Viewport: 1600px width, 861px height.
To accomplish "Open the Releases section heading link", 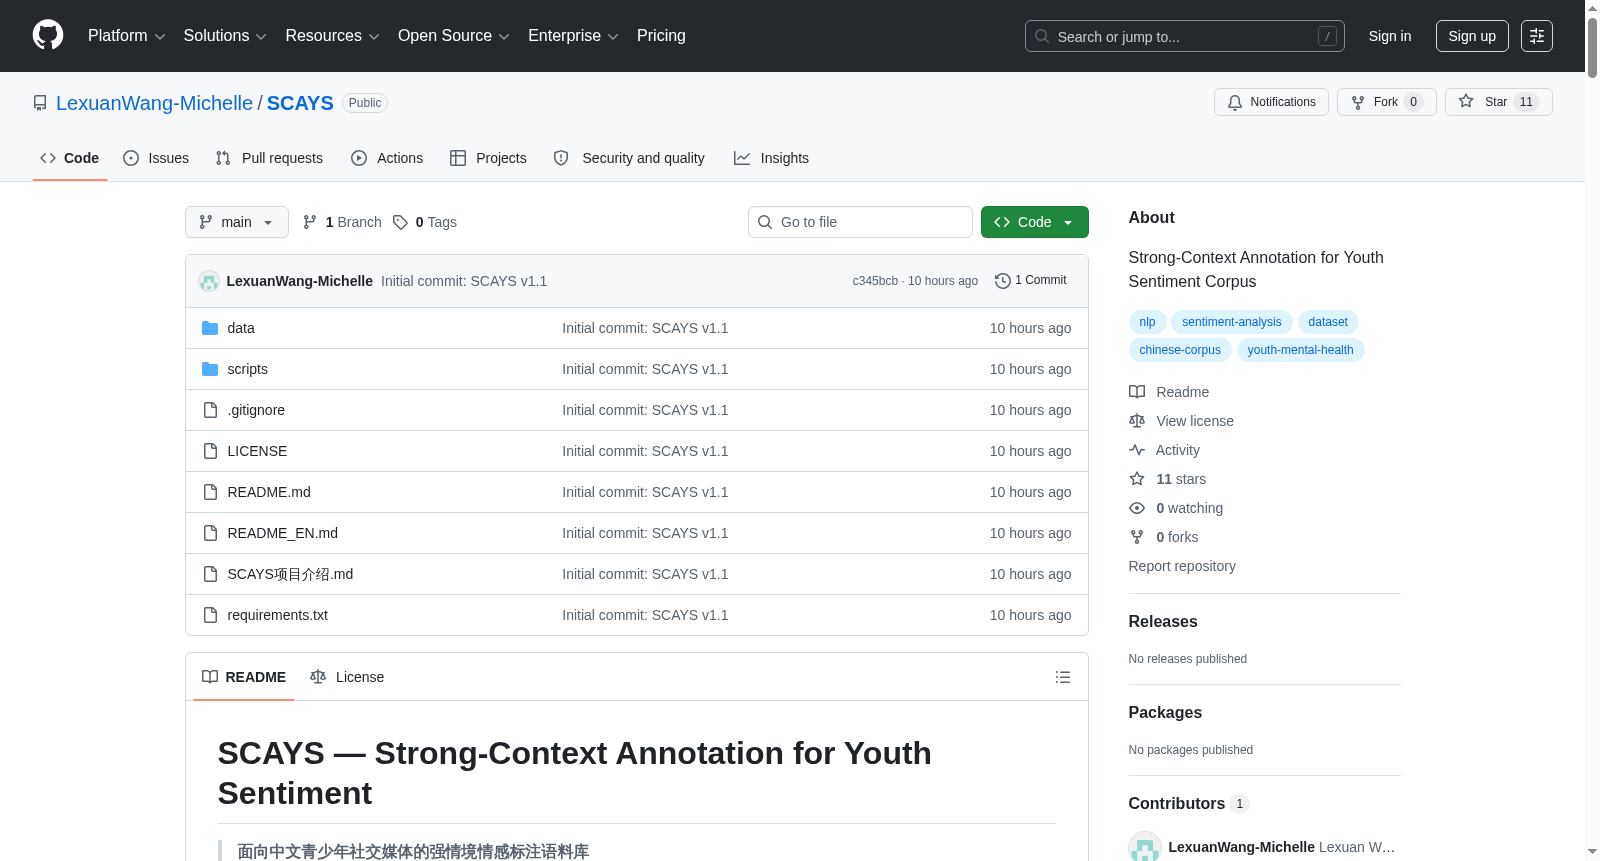I will point(1163,621).
